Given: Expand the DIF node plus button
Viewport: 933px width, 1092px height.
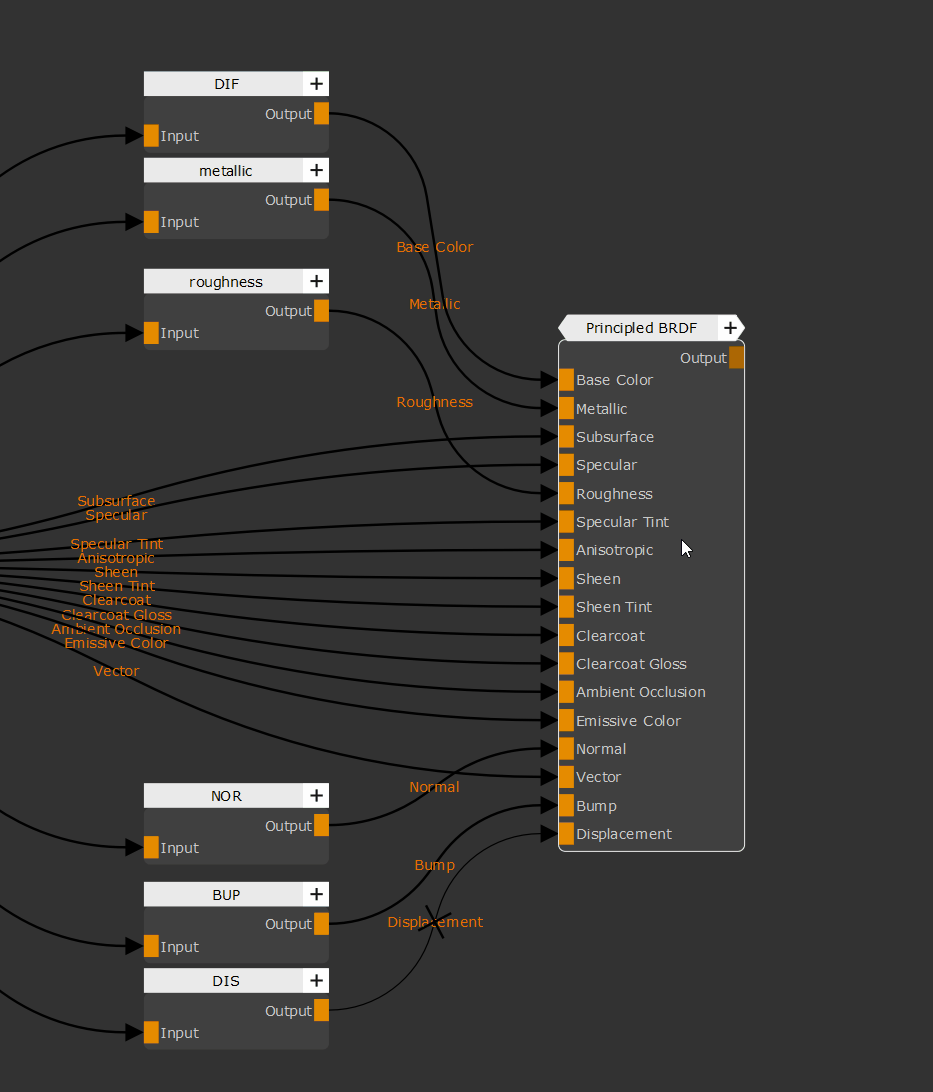Looking at the screenshot, I should 316,84.
